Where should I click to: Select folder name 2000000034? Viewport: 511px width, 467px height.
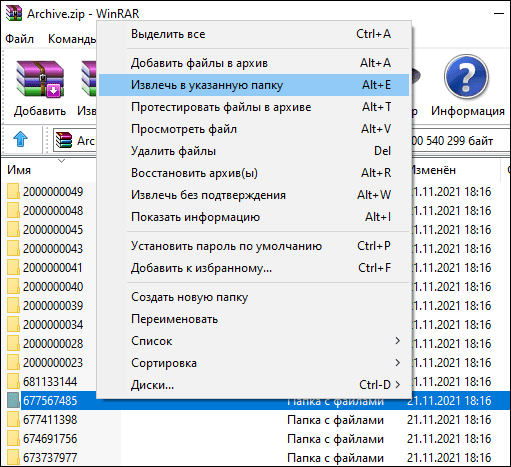pos(53,325)
